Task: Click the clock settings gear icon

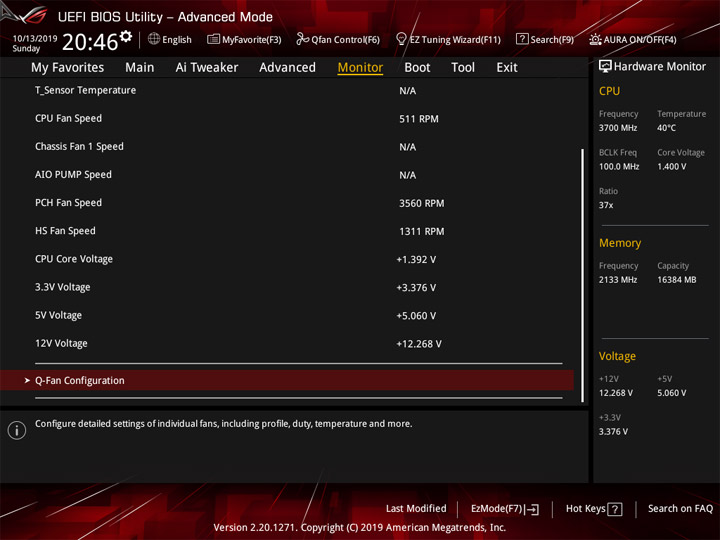Action: point(125,36)
